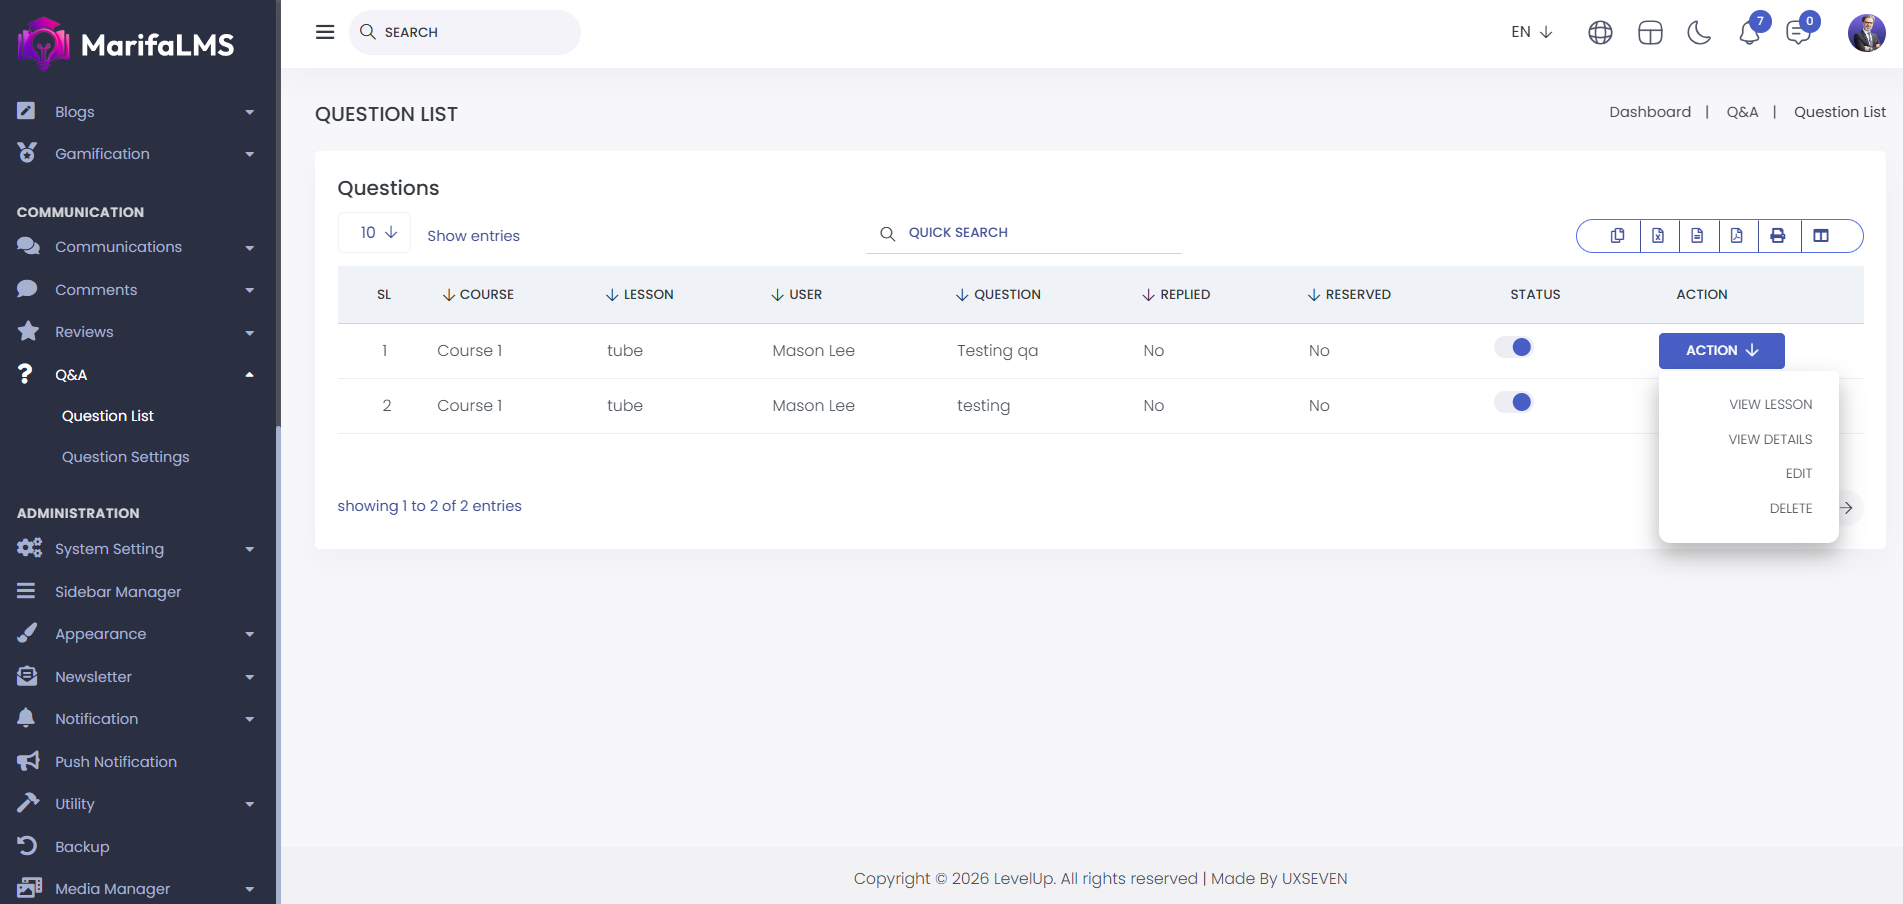Open Question Settings in the sidebar
This screenshot has height=904, width=1903.
tap(125, 457)
